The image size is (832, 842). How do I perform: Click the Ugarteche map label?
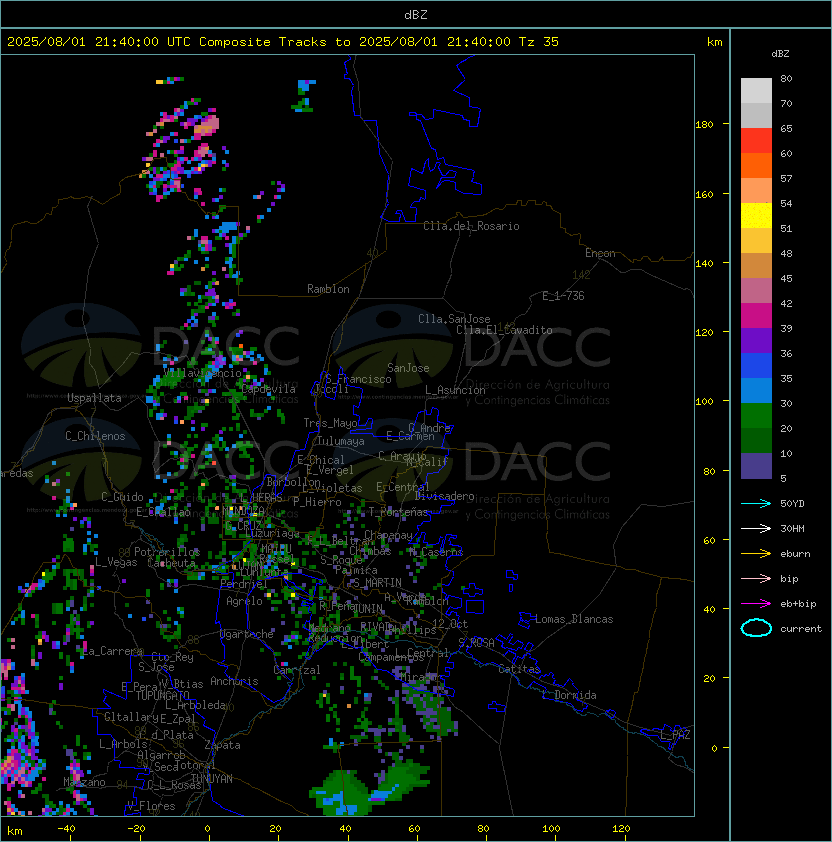(247, 634)
